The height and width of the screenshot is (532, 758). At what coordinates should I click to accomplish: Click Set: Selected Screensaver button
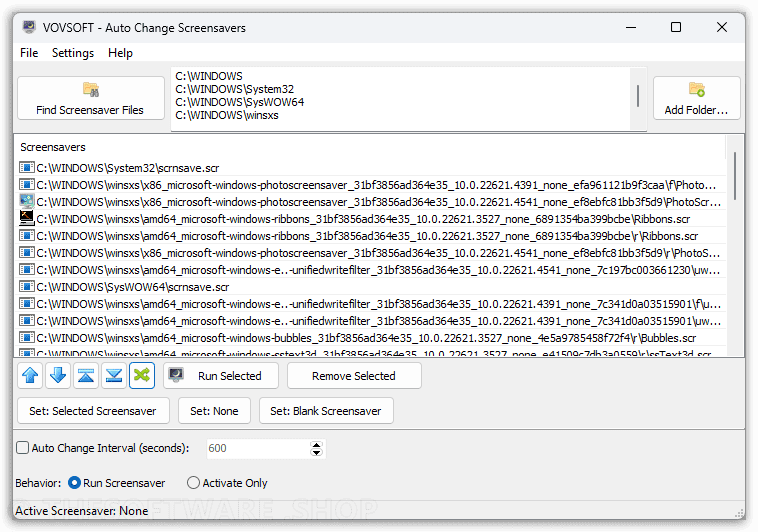pos(93,411)
